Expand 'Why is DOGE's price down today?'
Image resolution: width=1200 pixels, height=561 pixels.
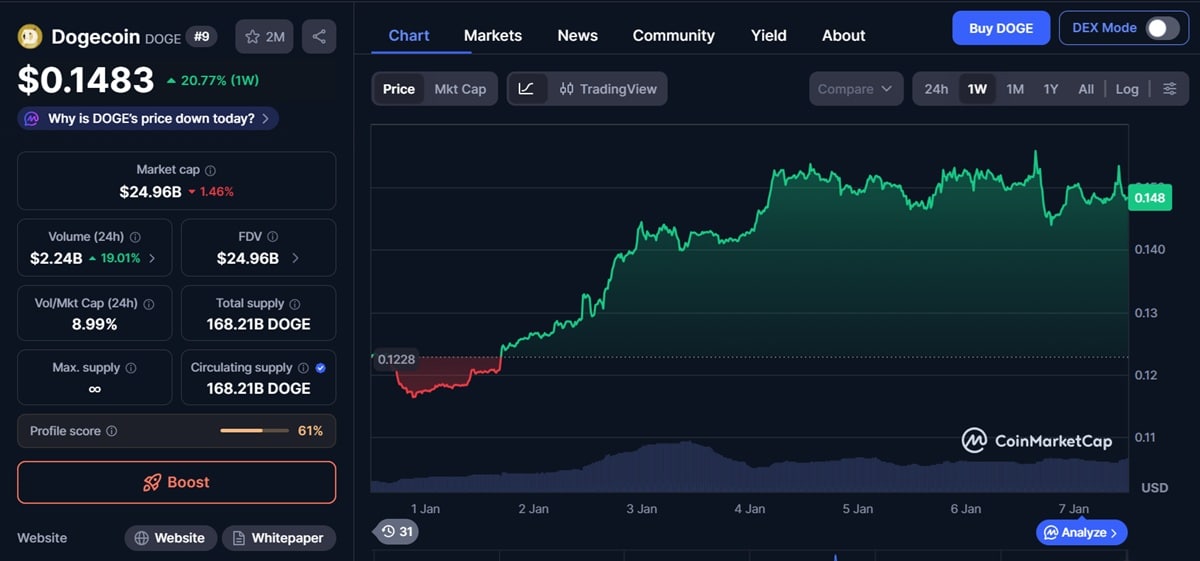(x=148, y=119)
